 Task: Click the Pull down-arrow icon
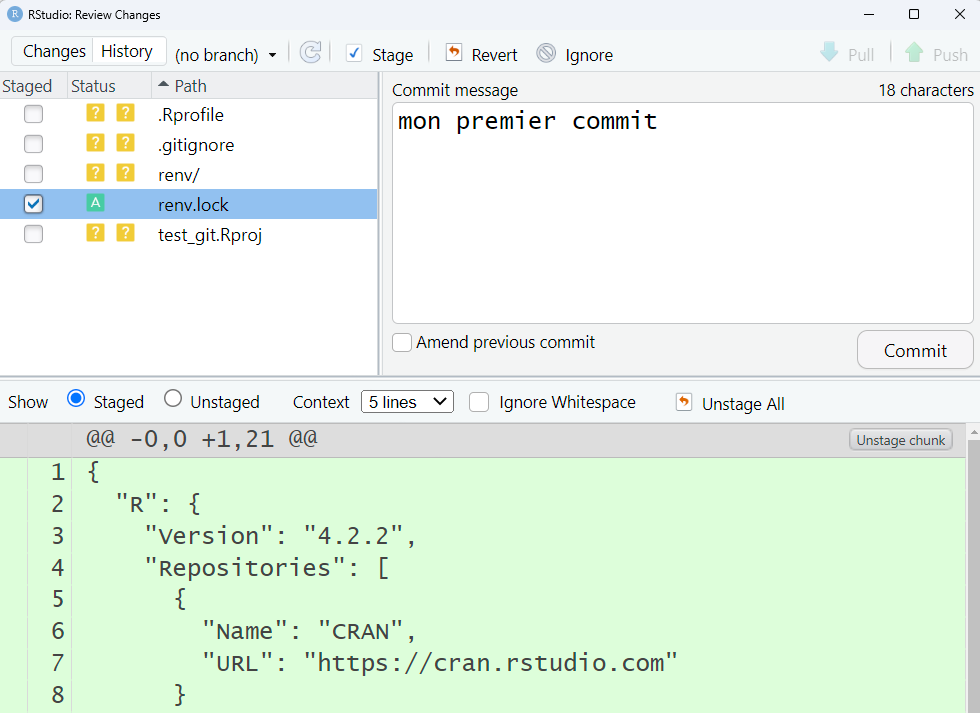[829, 53]
